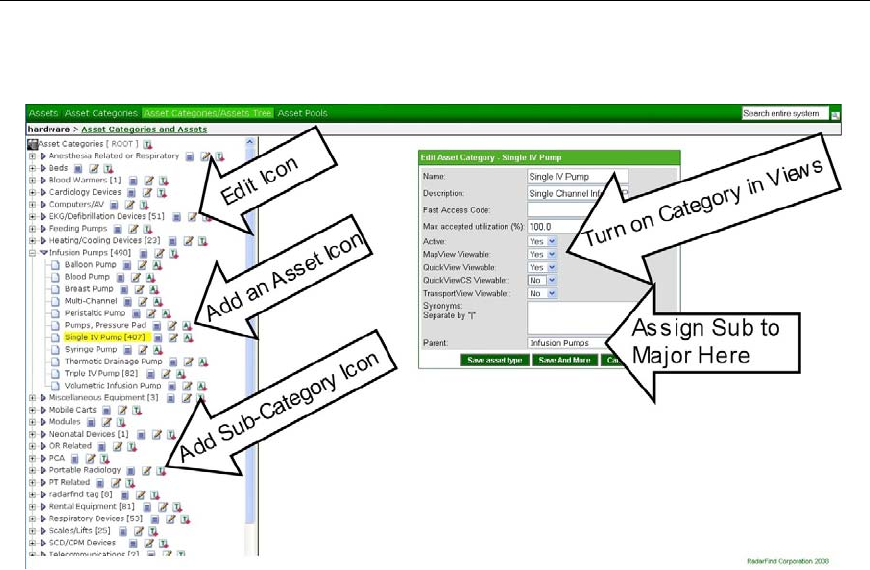Edit the Mobile Carts category
Viewport: 870px width, 570px height.
pos(122,410)
